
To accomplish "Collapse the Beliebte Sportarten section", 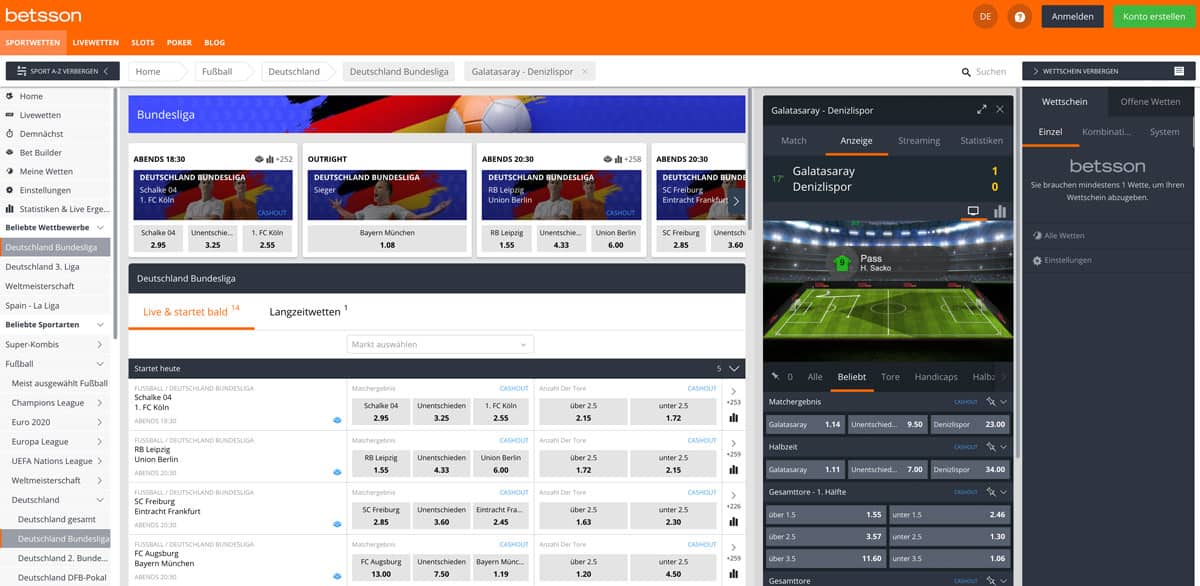I will [100, 325].
